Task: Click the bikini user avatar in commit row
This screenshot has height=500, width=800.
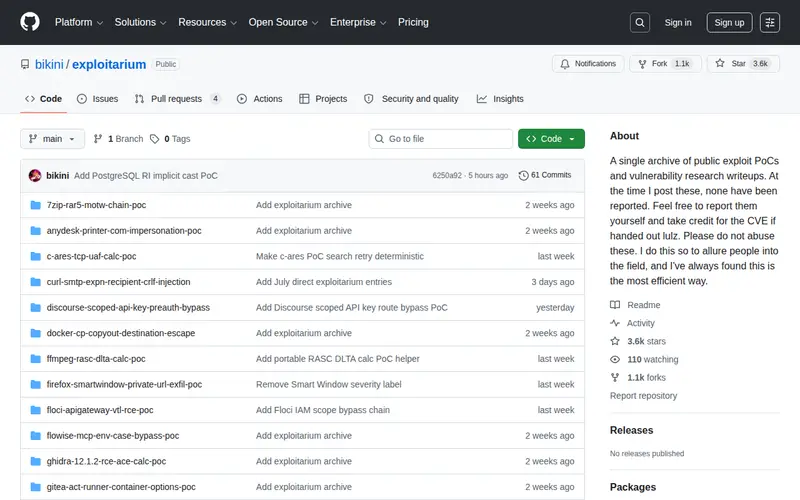Action: pyautogui.click(x=35, y=176)
